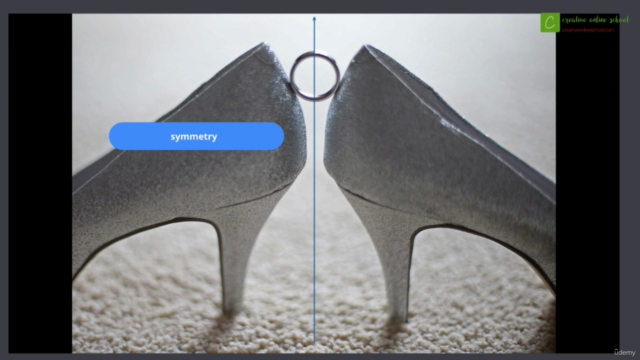Click the ring between the shoes
The image size is (640, 360).
tap(315, 76)
